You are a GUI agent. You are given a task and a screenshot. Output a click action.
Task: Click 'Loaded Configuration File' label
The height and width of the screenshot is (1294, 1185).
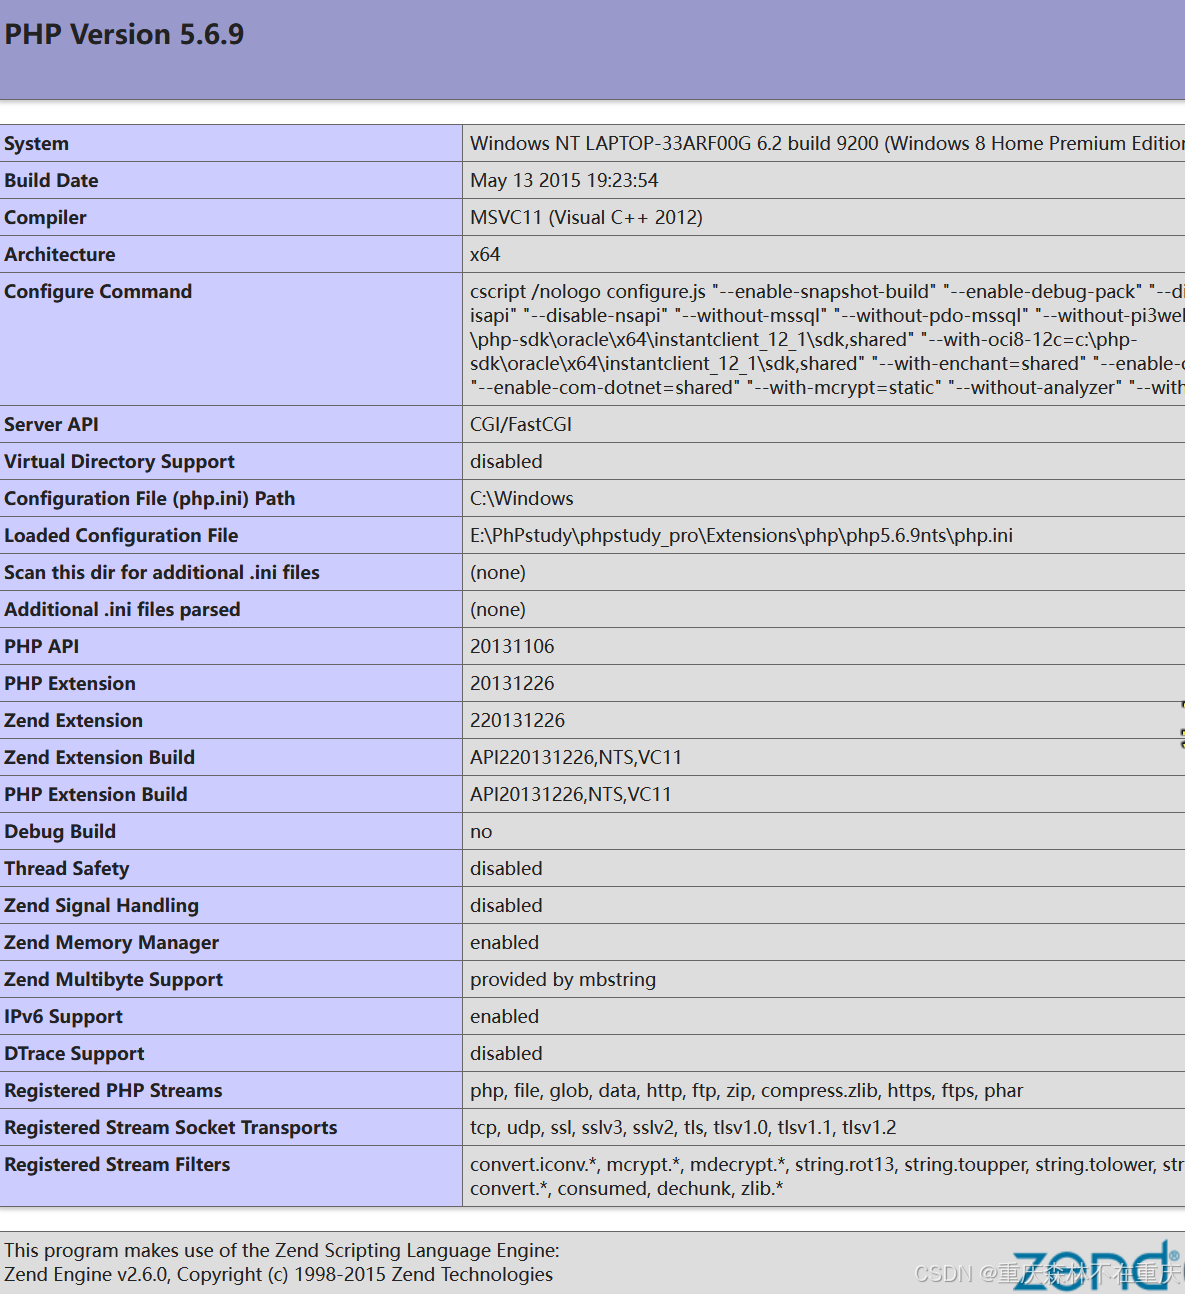pos(121,535)
